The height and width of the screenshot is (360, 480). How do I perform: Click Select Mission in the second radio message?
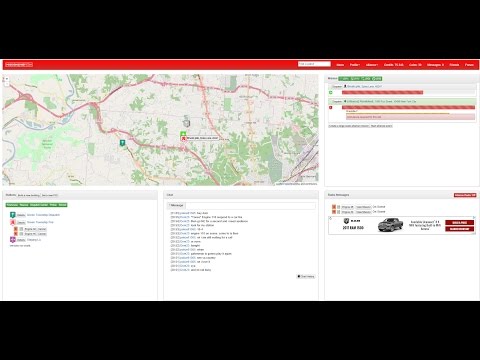click(363, 212)
